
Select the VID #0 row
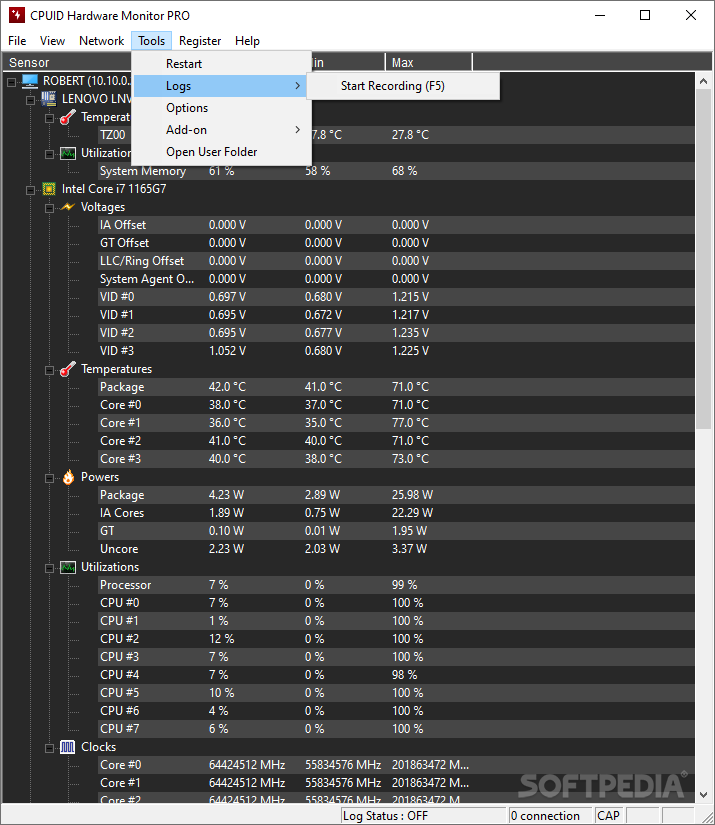point(396,297)
